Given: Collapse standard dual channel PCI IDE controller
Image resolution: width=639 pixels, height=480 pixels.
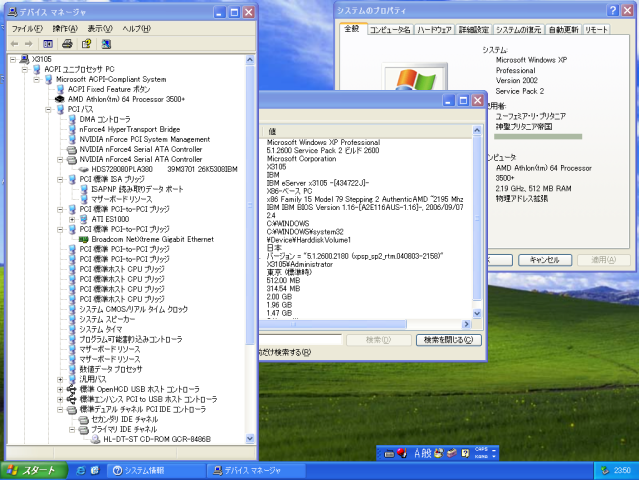Looking at the screenshot, I should click(60, 409).
